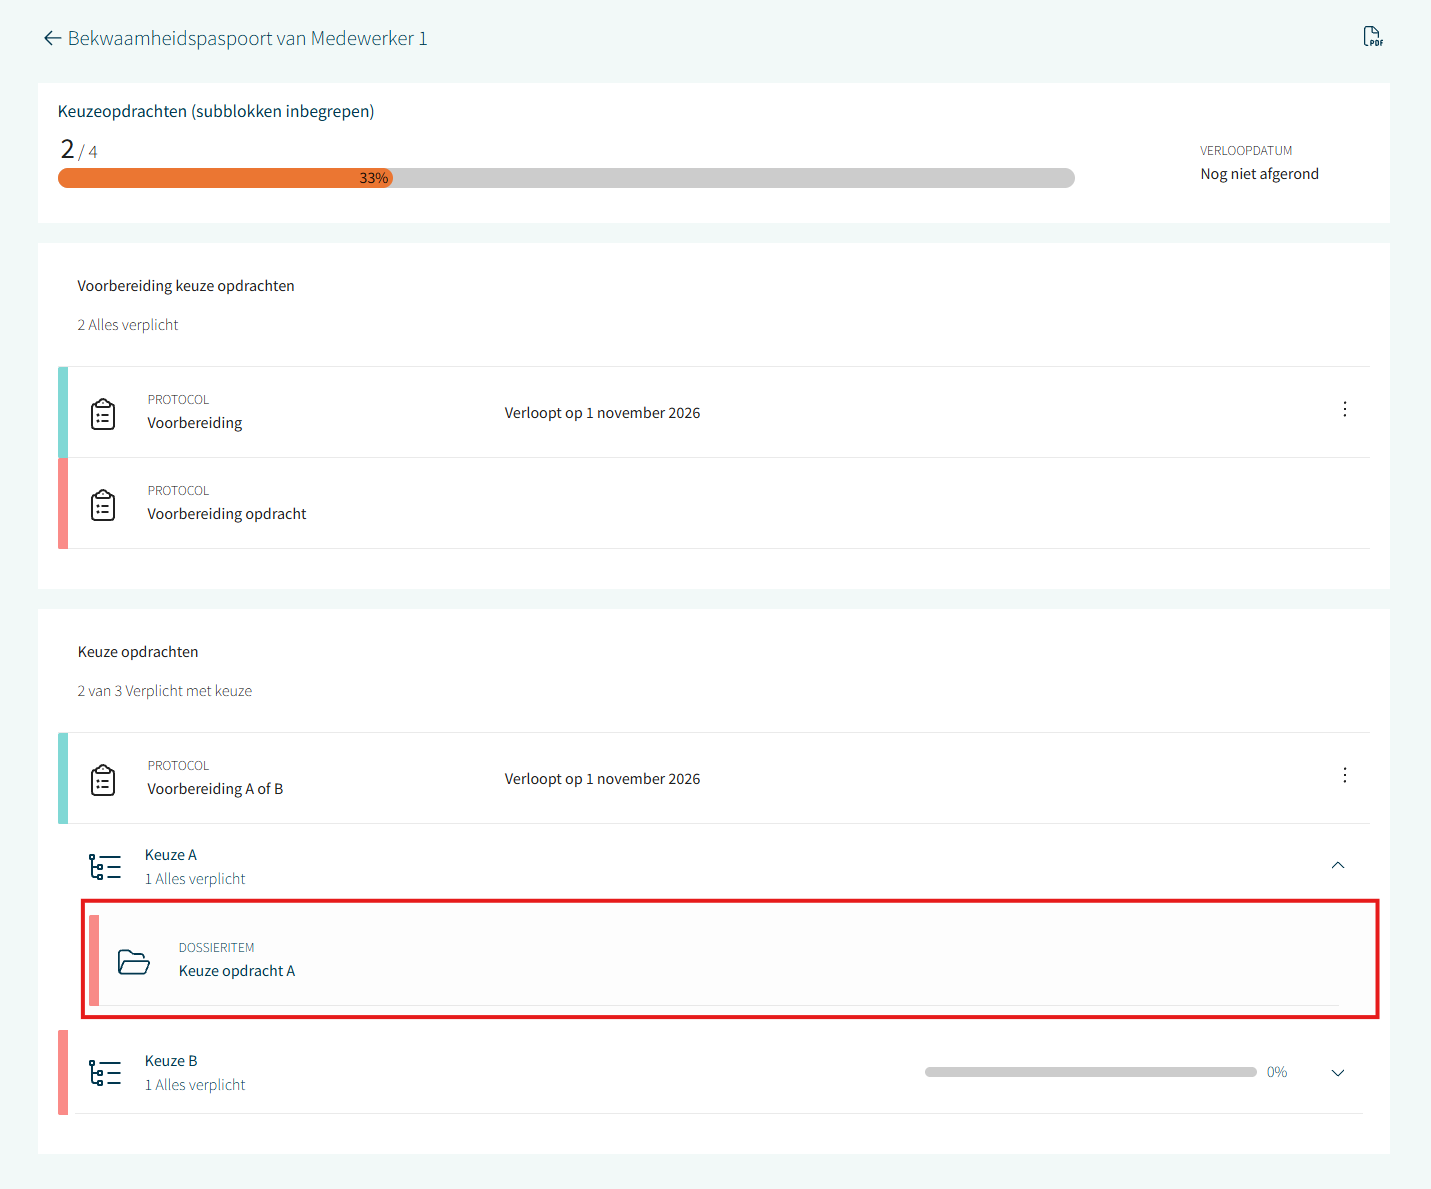Viewport: 1431px width, 1189px height.
Task: Click the Keuze A subblock label
Action: pyautogui.click(x=171, y=855)
